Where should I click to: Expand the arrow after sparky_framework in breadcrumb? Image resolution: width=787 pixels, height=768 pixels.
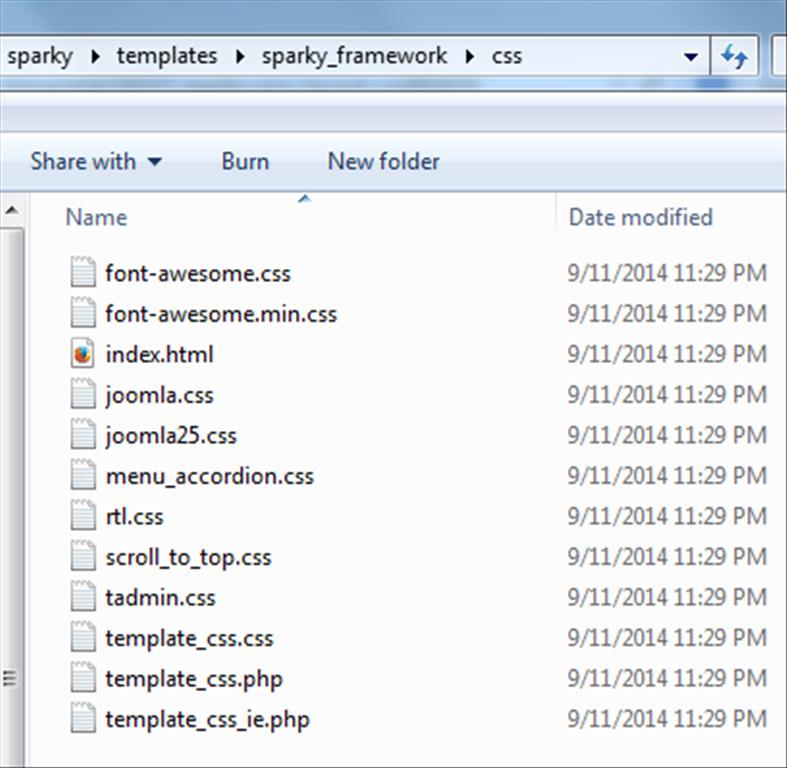click(x=469, y=57)
